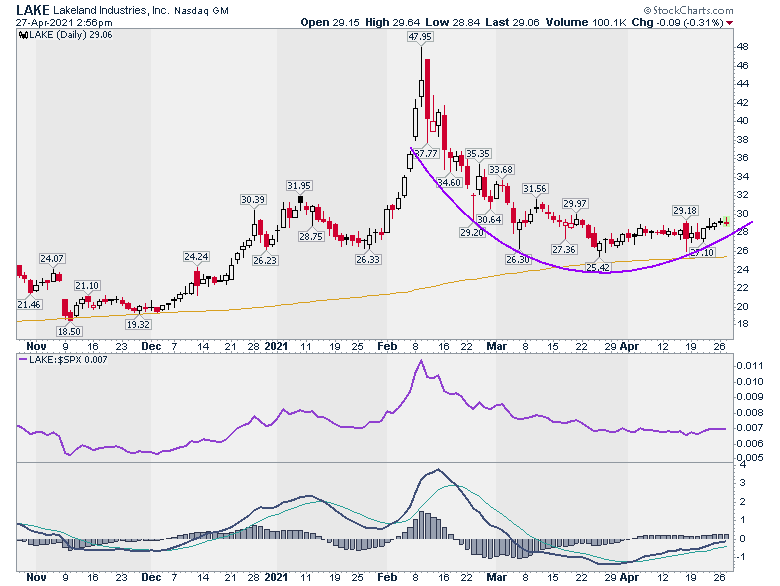This screenshot has width=780, height=586.
Task: Click the 27-Apr-2021 2:56pm timestamp
Action: pyautogui.click(x=64, y=22)
